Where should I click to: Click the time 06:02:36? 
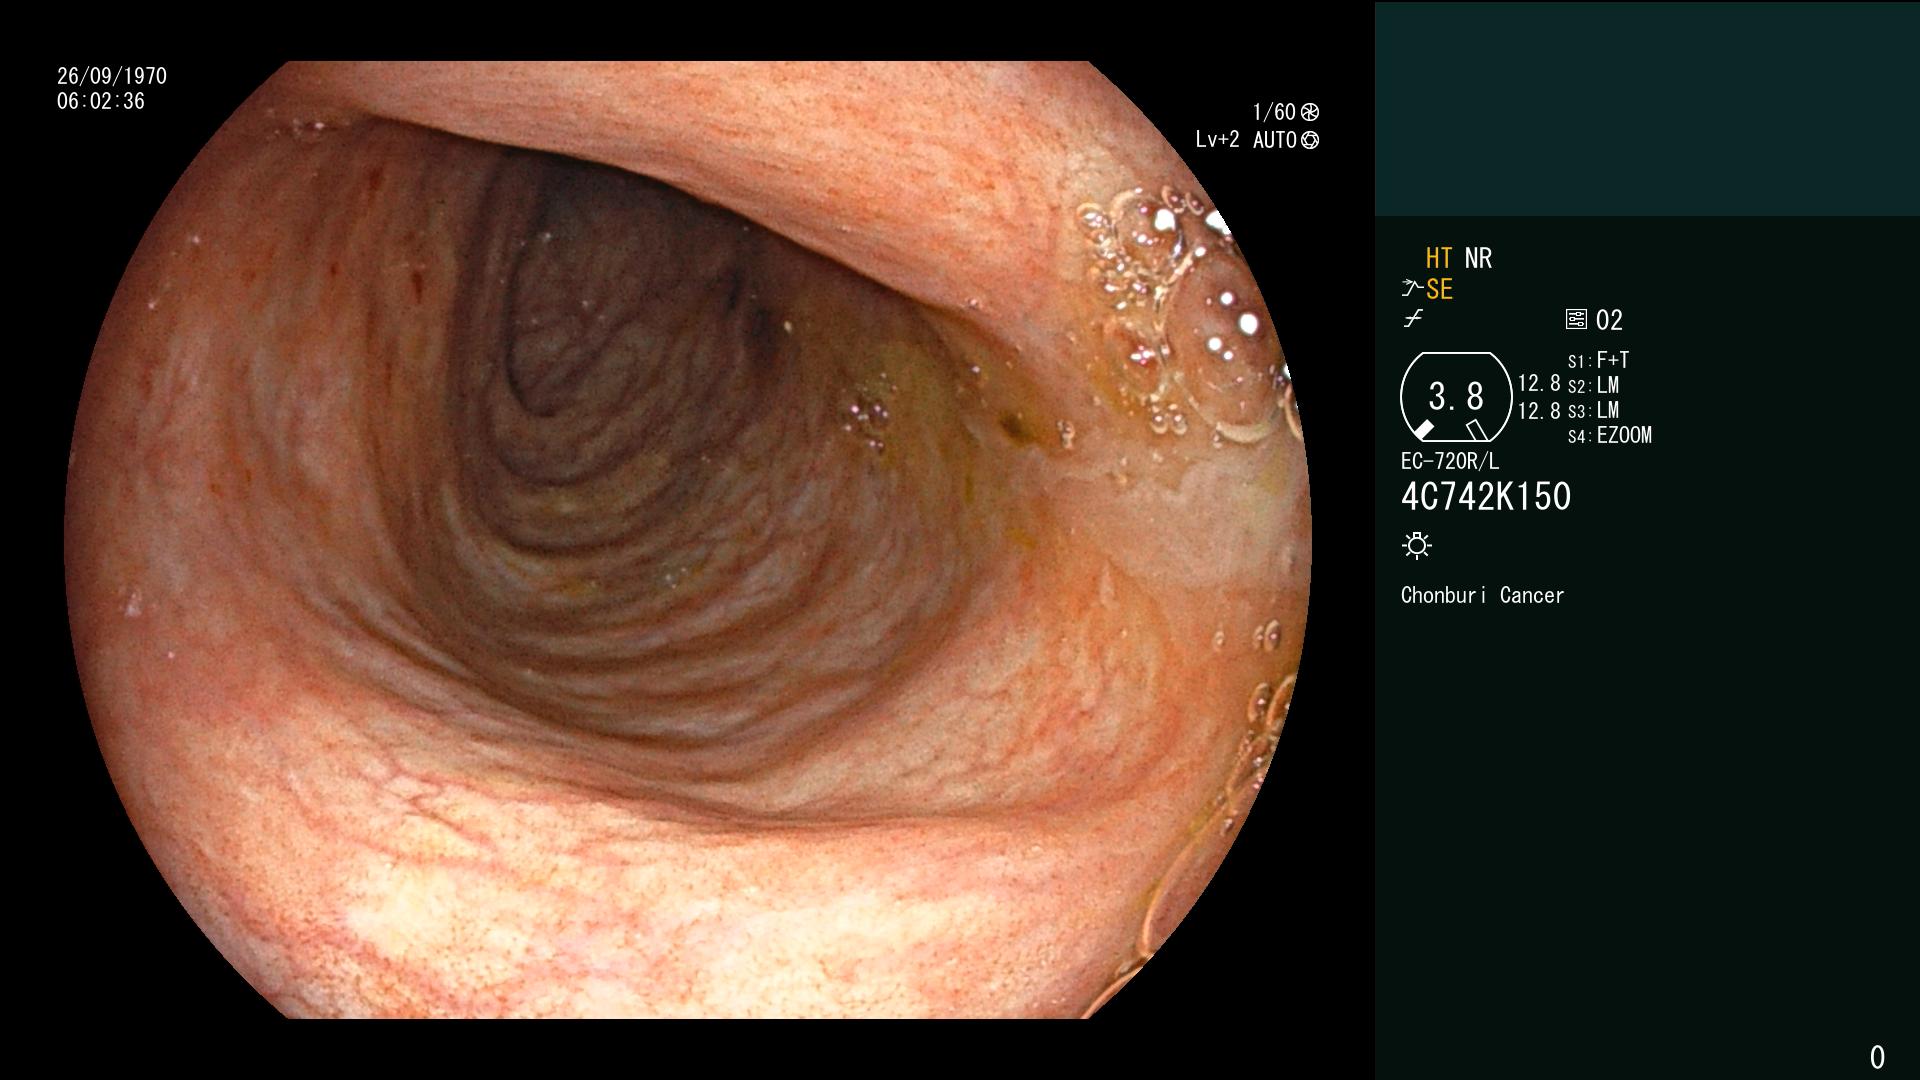pos(101,101)
